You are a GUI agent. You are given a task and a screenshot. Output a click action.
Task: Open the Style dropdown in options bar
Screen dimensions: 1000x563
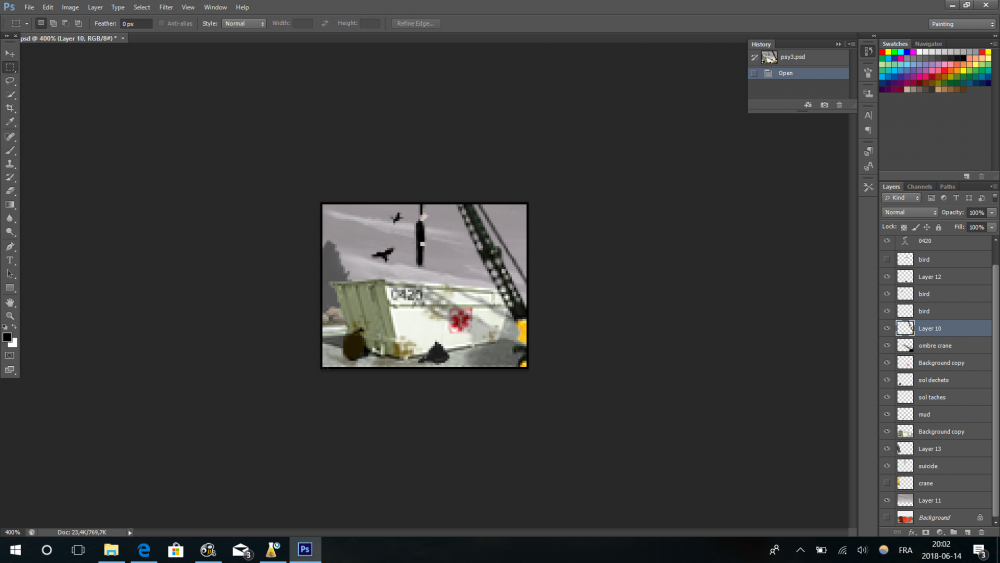pos(243,23)
